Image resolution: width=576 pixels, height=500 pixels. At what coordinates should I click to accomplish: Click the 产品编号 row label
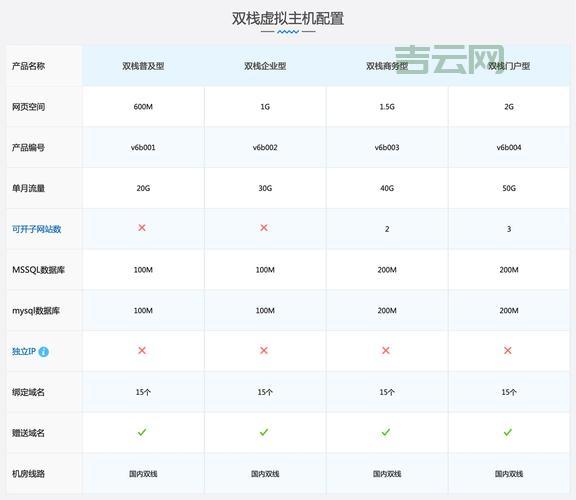pos(28,148)
